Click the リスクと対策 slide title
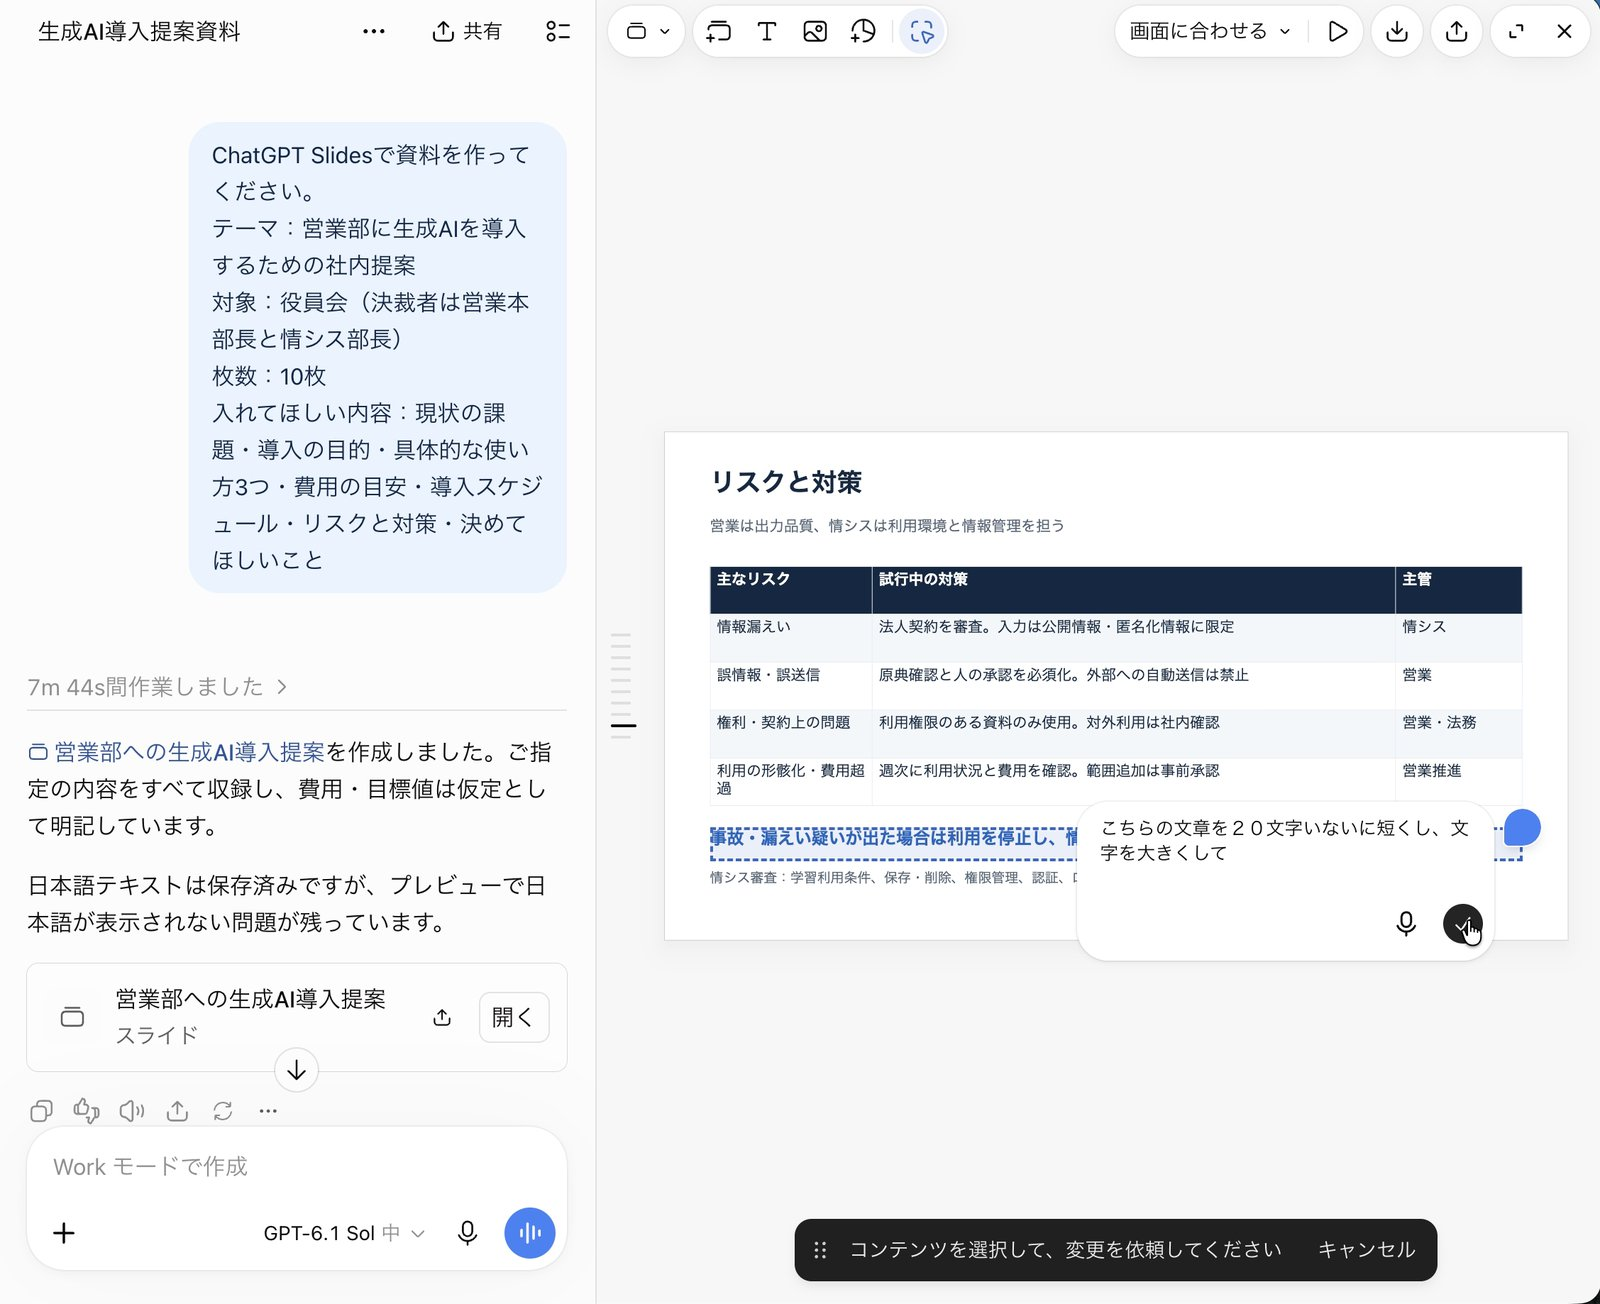 [786, 482]
